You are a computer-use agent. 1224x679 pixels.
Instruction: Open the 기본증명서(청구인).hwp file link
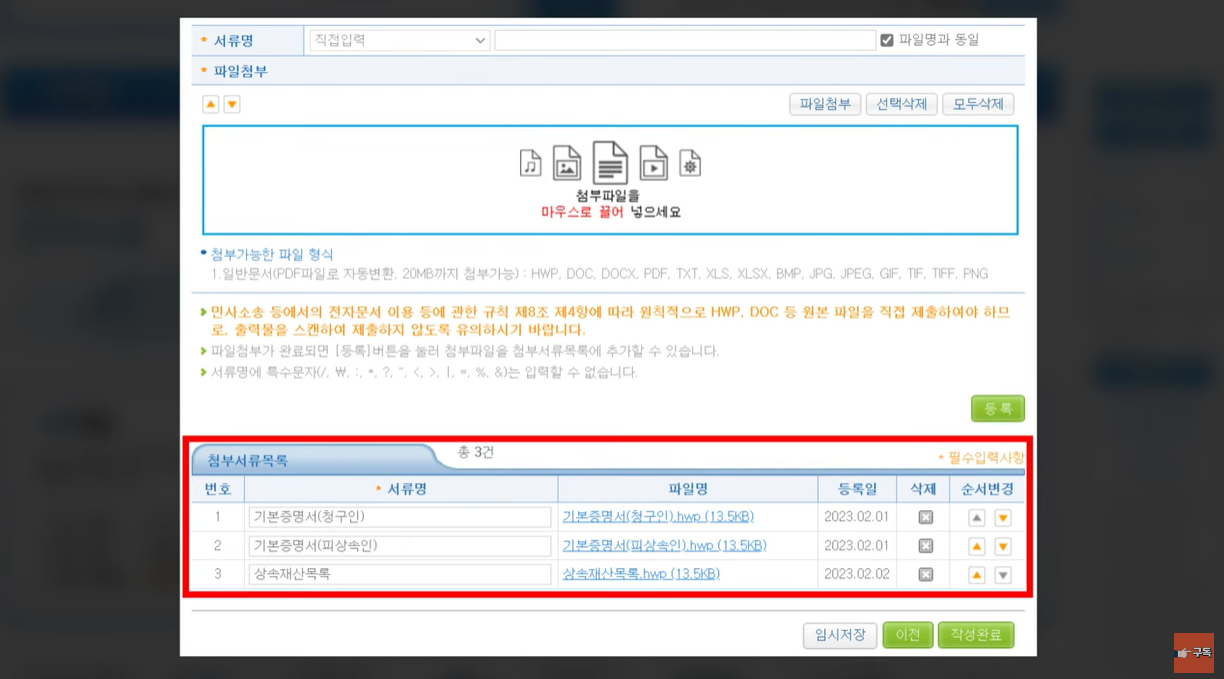(658, 517)
